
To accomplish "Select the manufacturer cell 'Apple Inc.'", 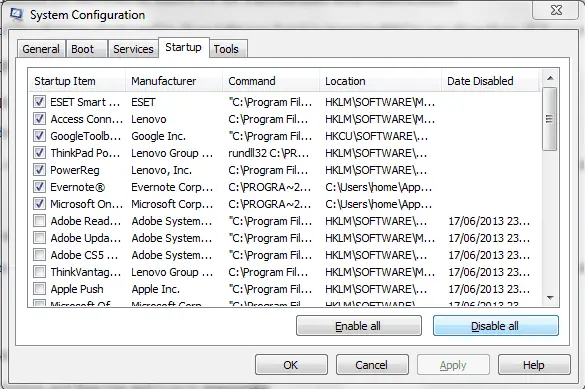I will [x=155, y=289].
